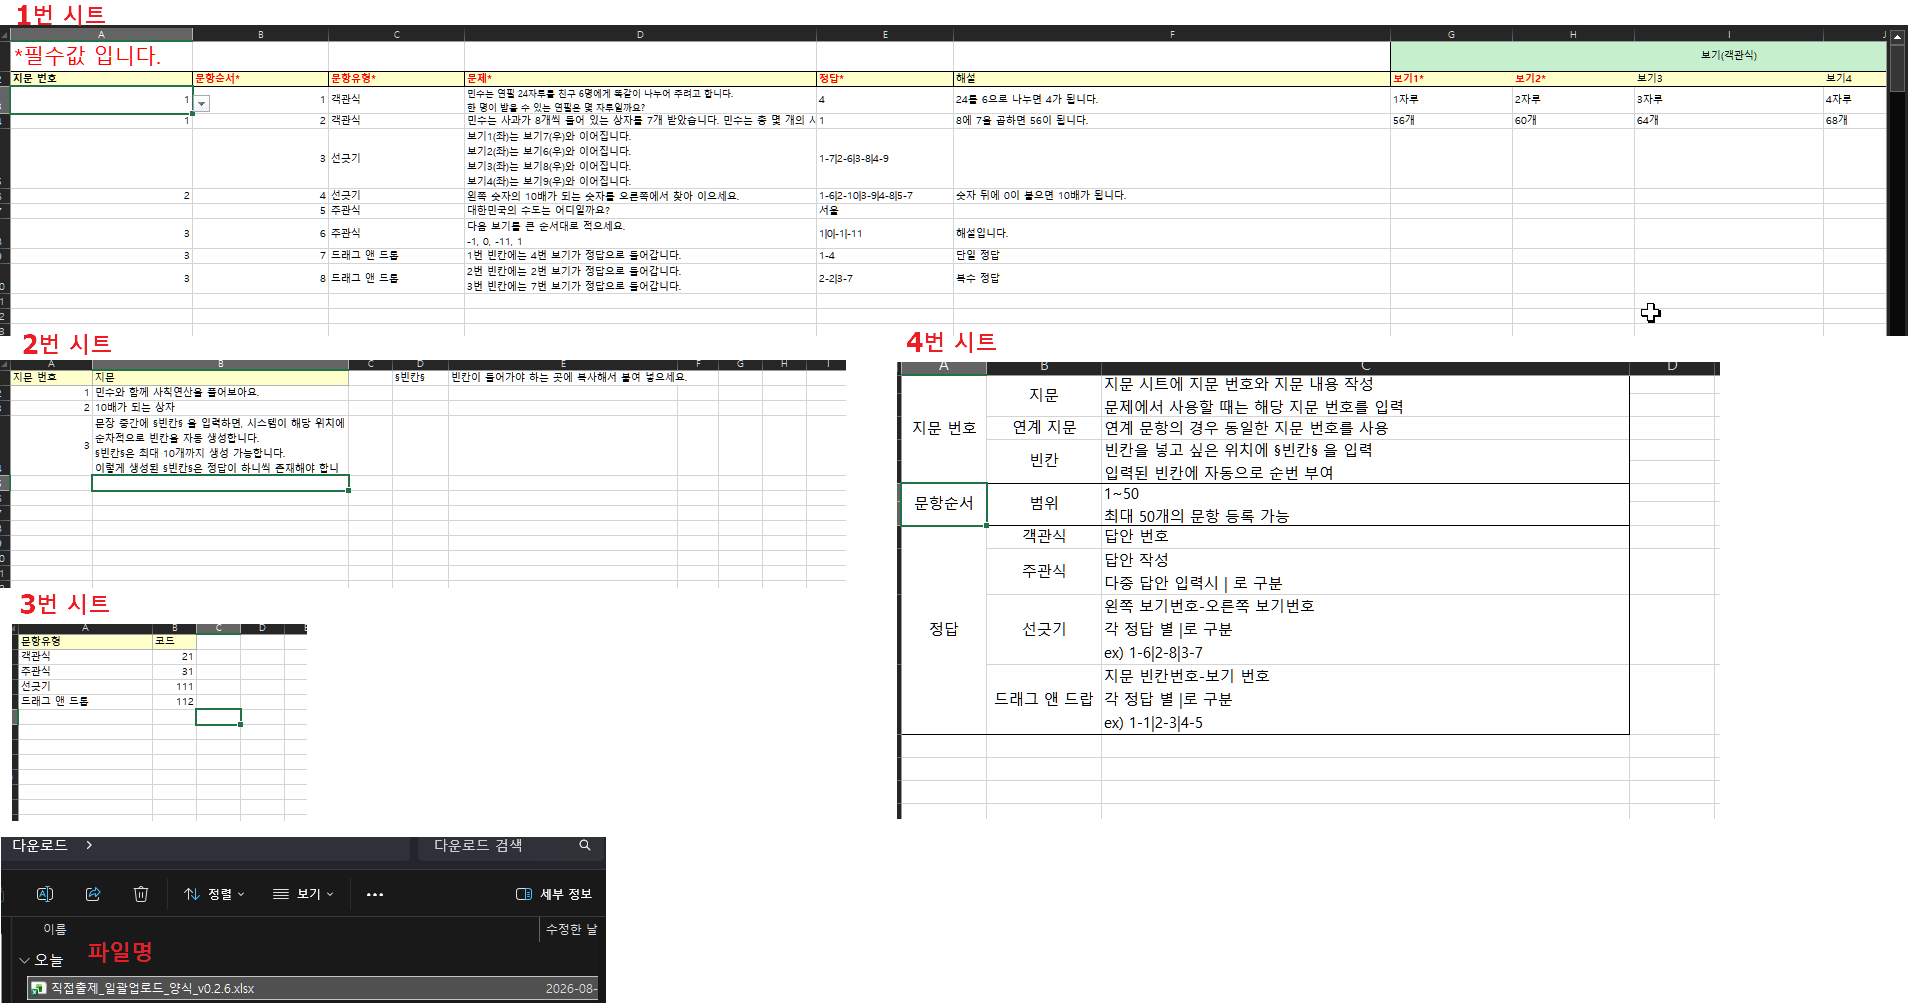1908x1008 pixels.
Task: Click the 드래그 앤 드랍 cell in sheet 4
Action: pyautogui.click(x=1044, y=699)
